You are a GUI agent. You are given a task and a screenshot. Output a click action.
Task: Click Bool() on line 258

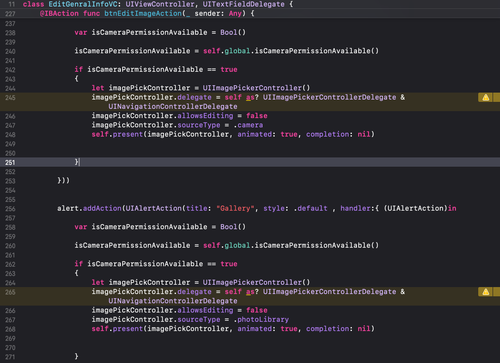coord(233,227)
